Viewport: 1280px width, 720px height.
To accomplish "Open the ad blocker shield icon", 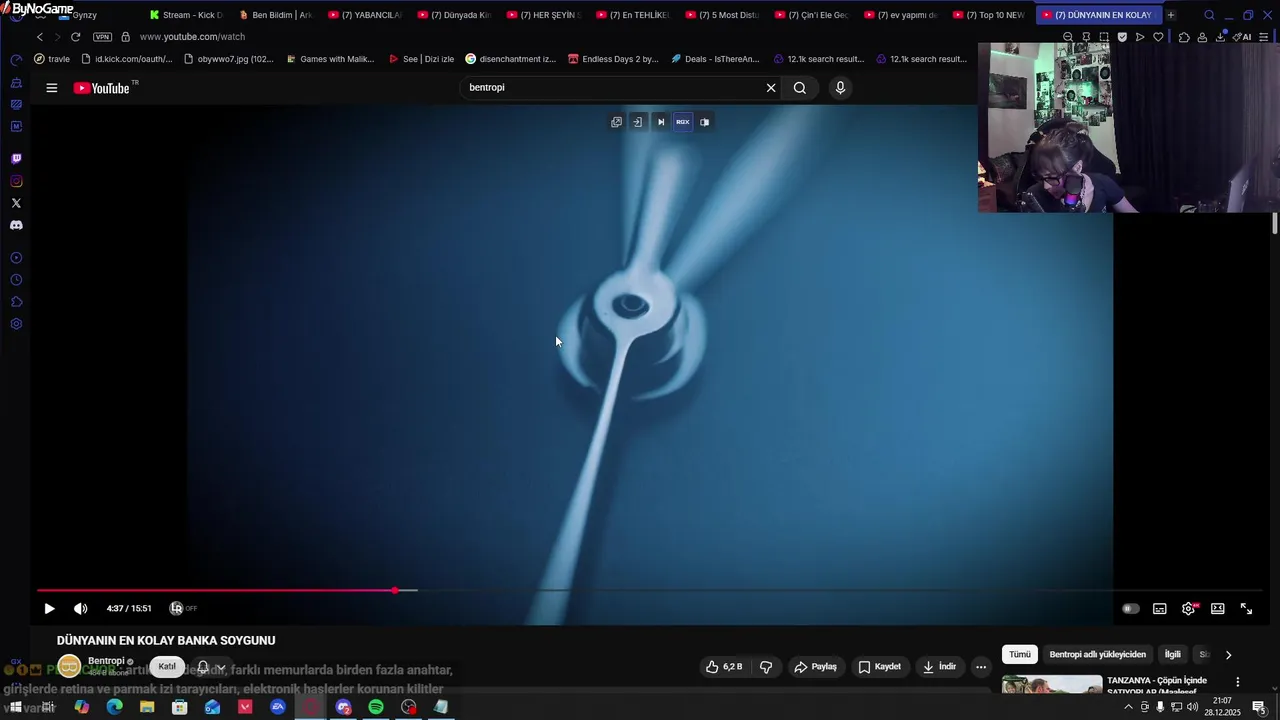I will tap(1122, 37).
